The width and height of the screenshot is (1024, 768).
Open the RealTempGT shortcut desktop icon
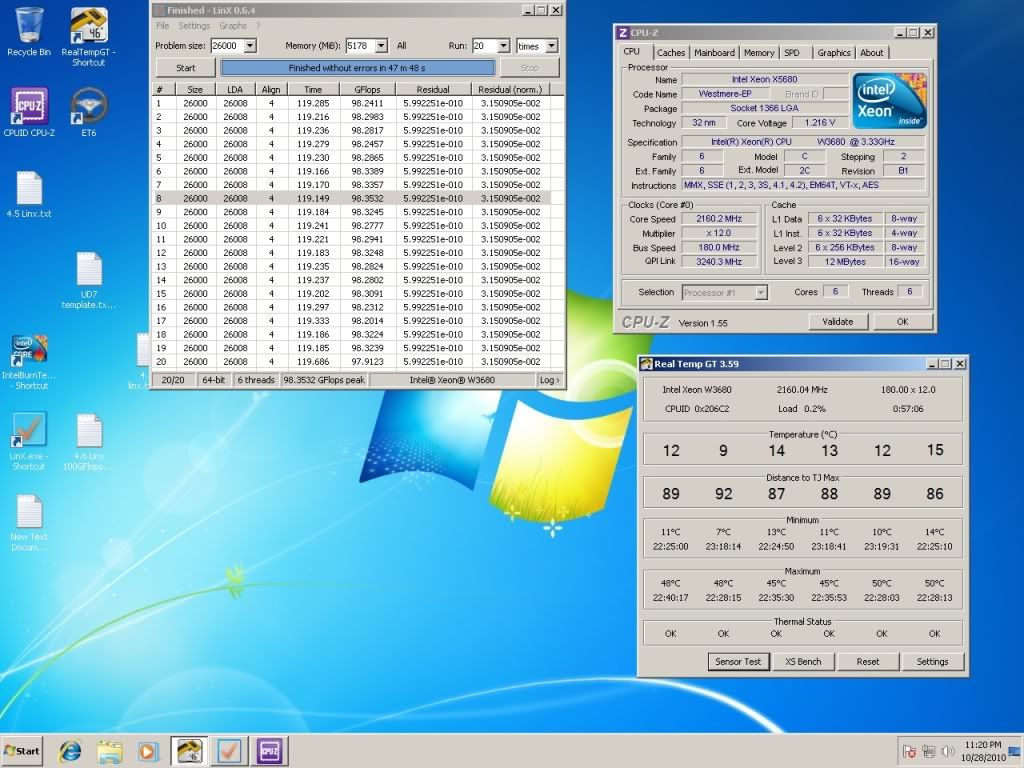tap(89, 37)
